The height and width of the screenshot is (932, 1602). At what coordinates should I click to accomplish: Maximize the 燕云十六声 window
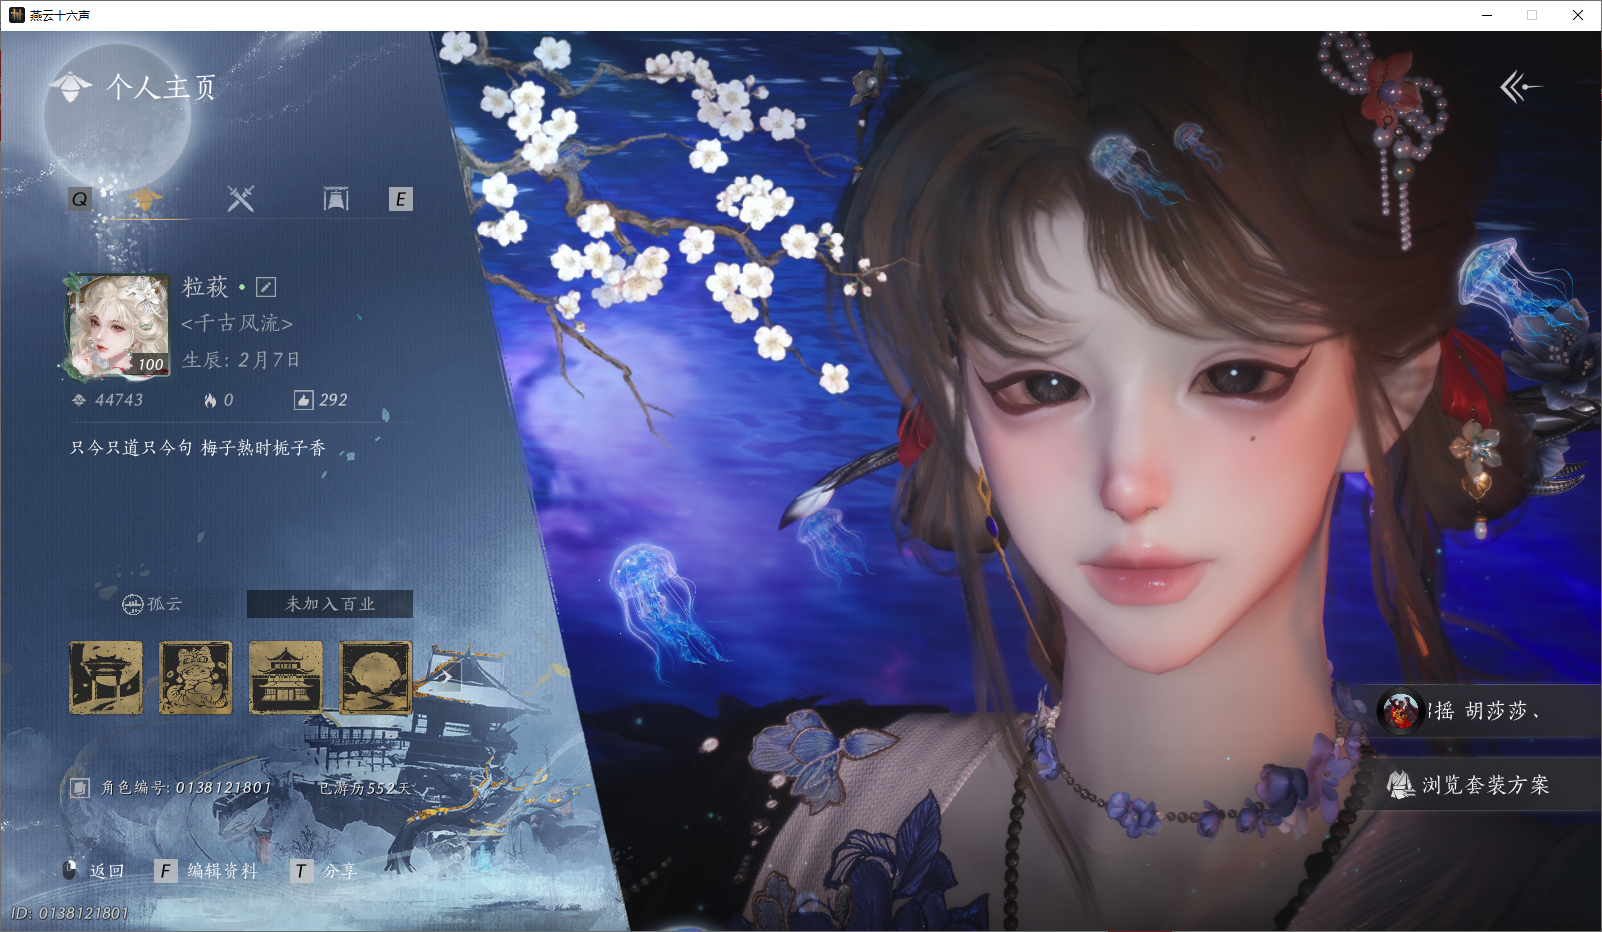point(1532,15)
